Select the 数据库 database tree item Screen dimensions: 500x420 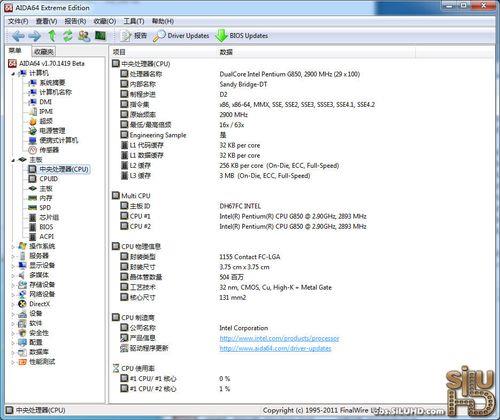pyautogui.click(x=34, y=352)
